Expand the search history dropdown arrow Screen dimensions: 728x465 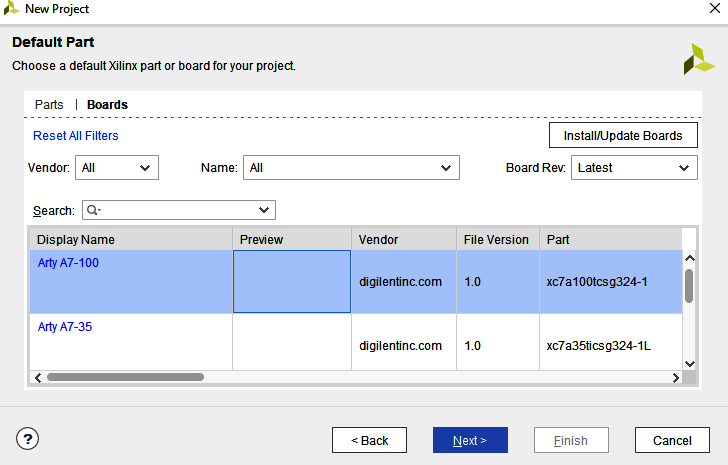point(264,210)
